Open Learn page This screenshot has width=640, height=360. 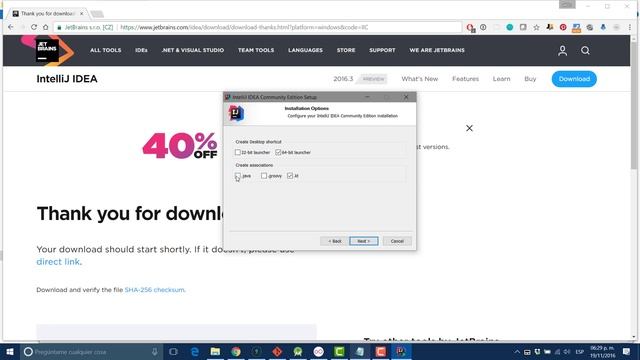[x=501, y=79]
